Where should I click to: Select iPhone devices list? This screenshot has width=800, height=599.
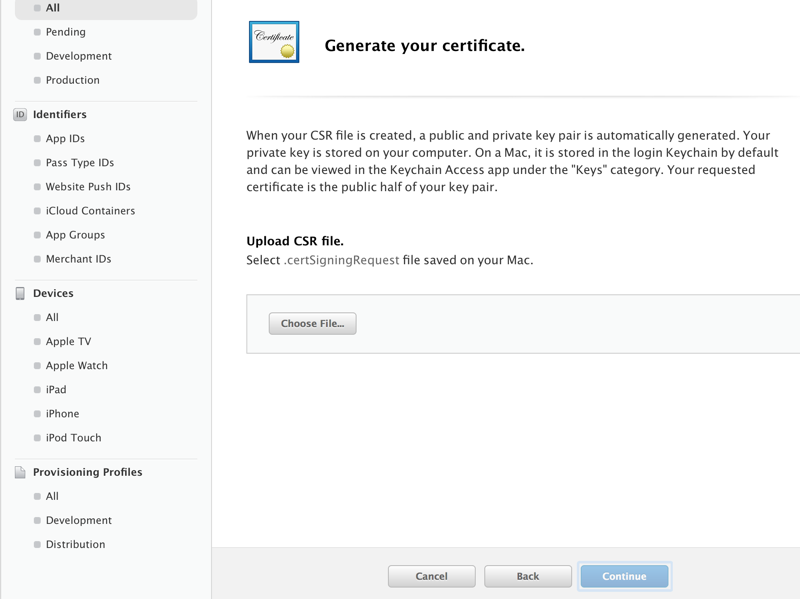coord(62,414)
